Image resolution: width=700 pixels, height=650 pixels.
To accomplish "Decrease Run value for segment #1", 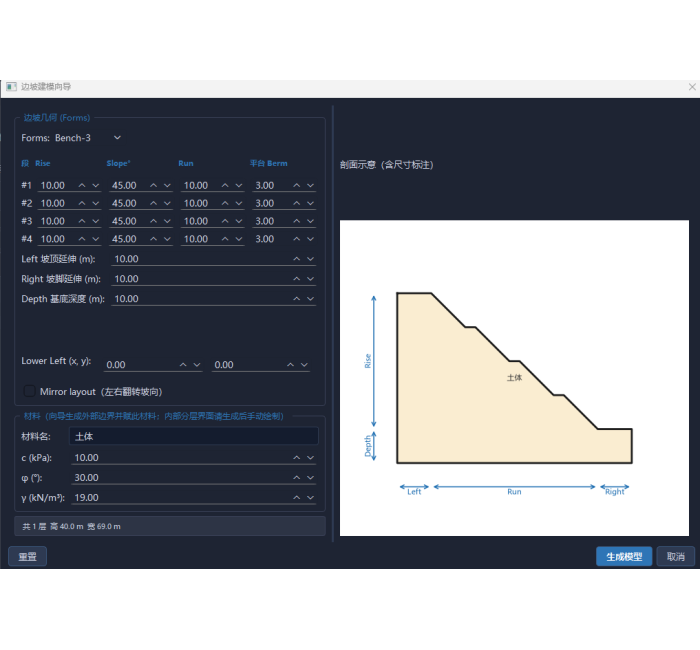I will (239, 185).
